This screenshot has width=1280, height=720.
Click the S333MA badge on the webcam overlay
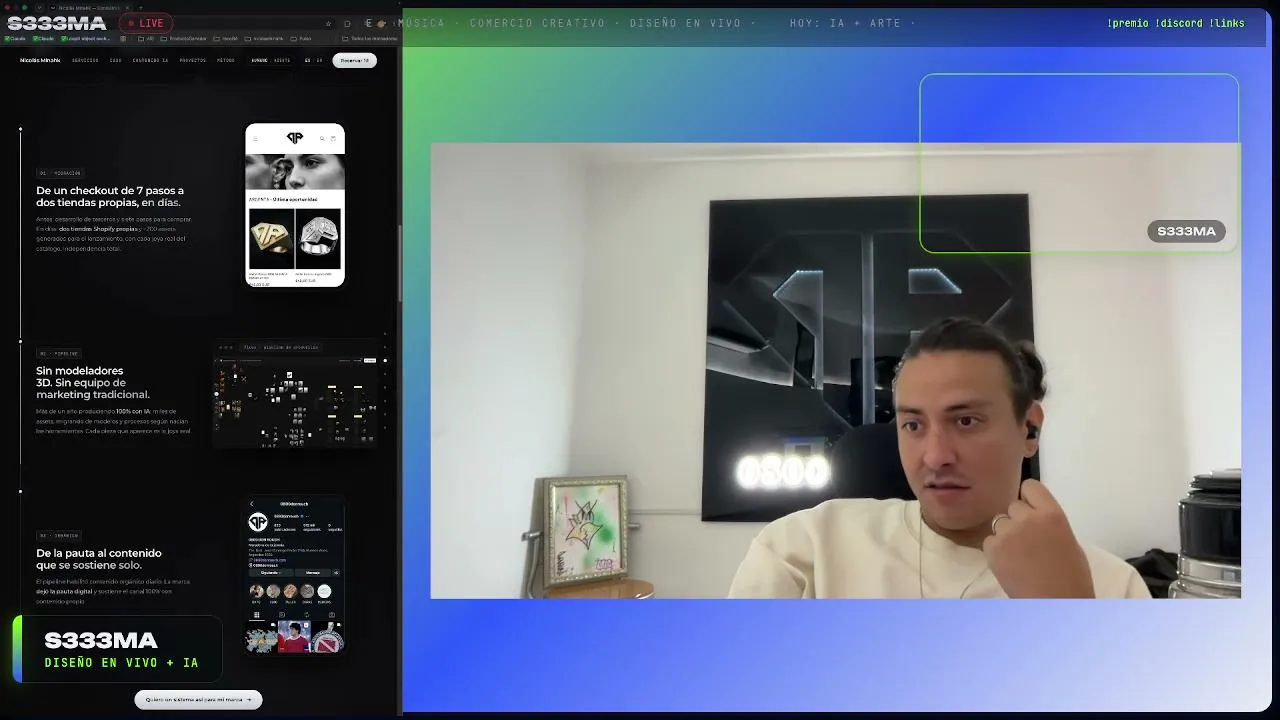(1186, 231)
